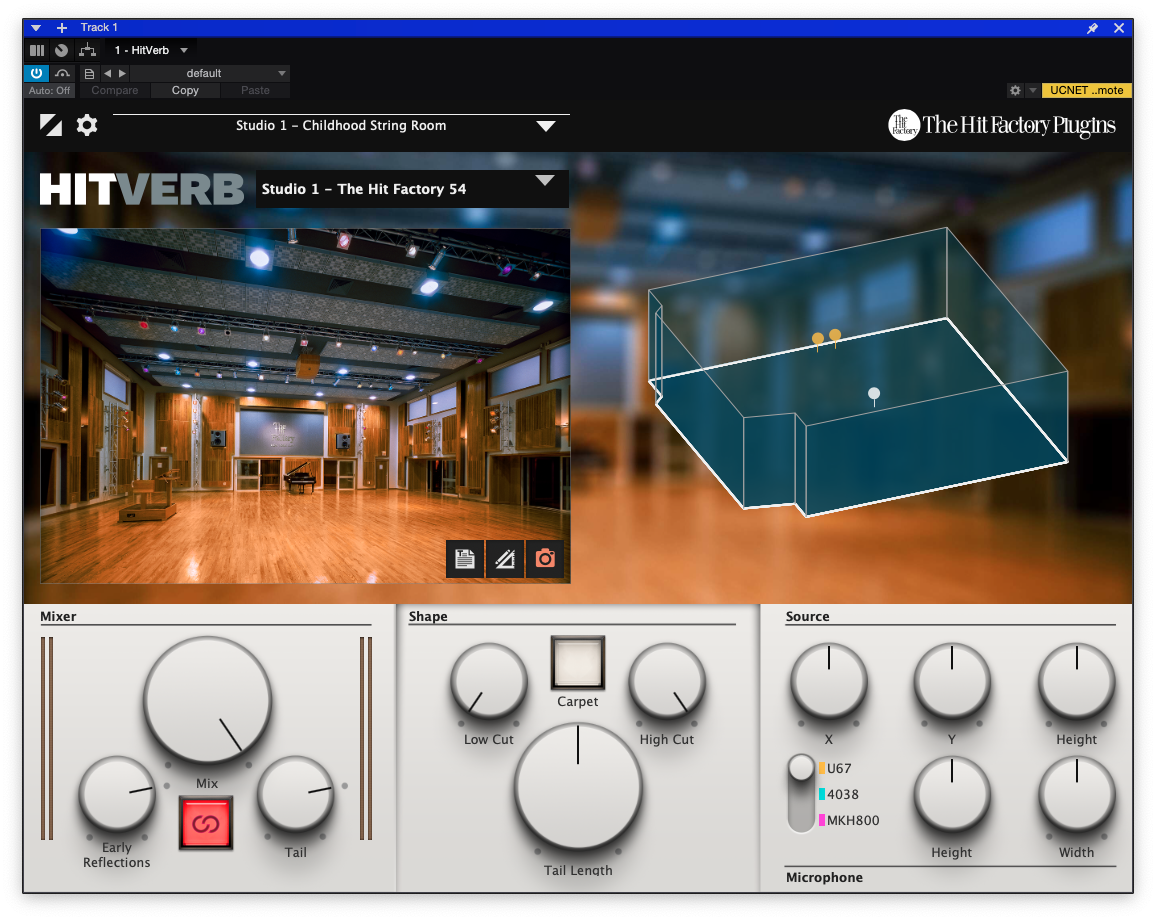1156x920 pixels.
Task: Click the High Cut knob
Action: (667, 682)
